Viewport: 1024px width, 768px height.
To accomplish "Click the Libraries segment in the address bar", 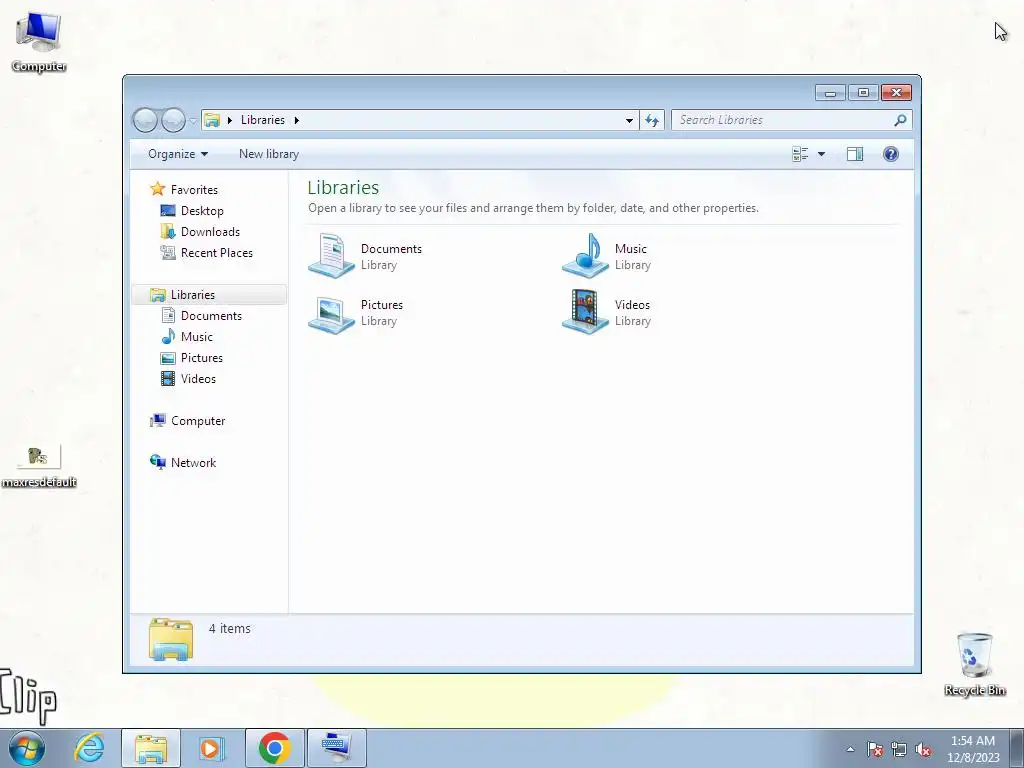I will point(263,120).
